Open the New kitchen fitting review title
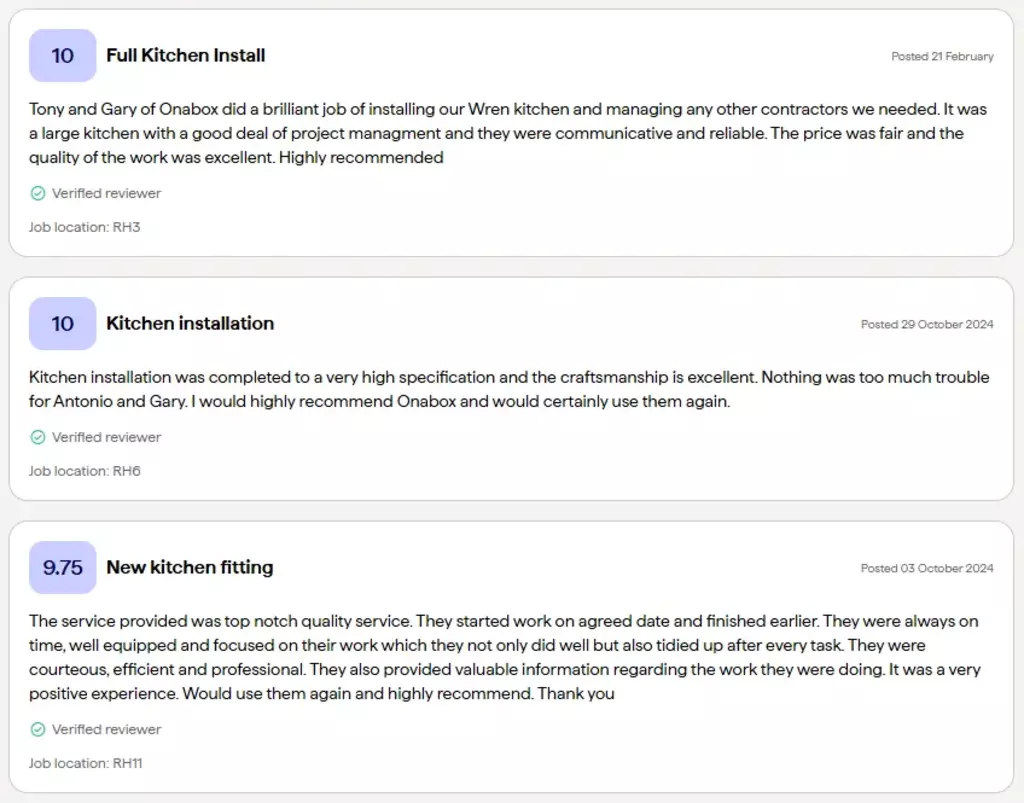 pos(189,567)
